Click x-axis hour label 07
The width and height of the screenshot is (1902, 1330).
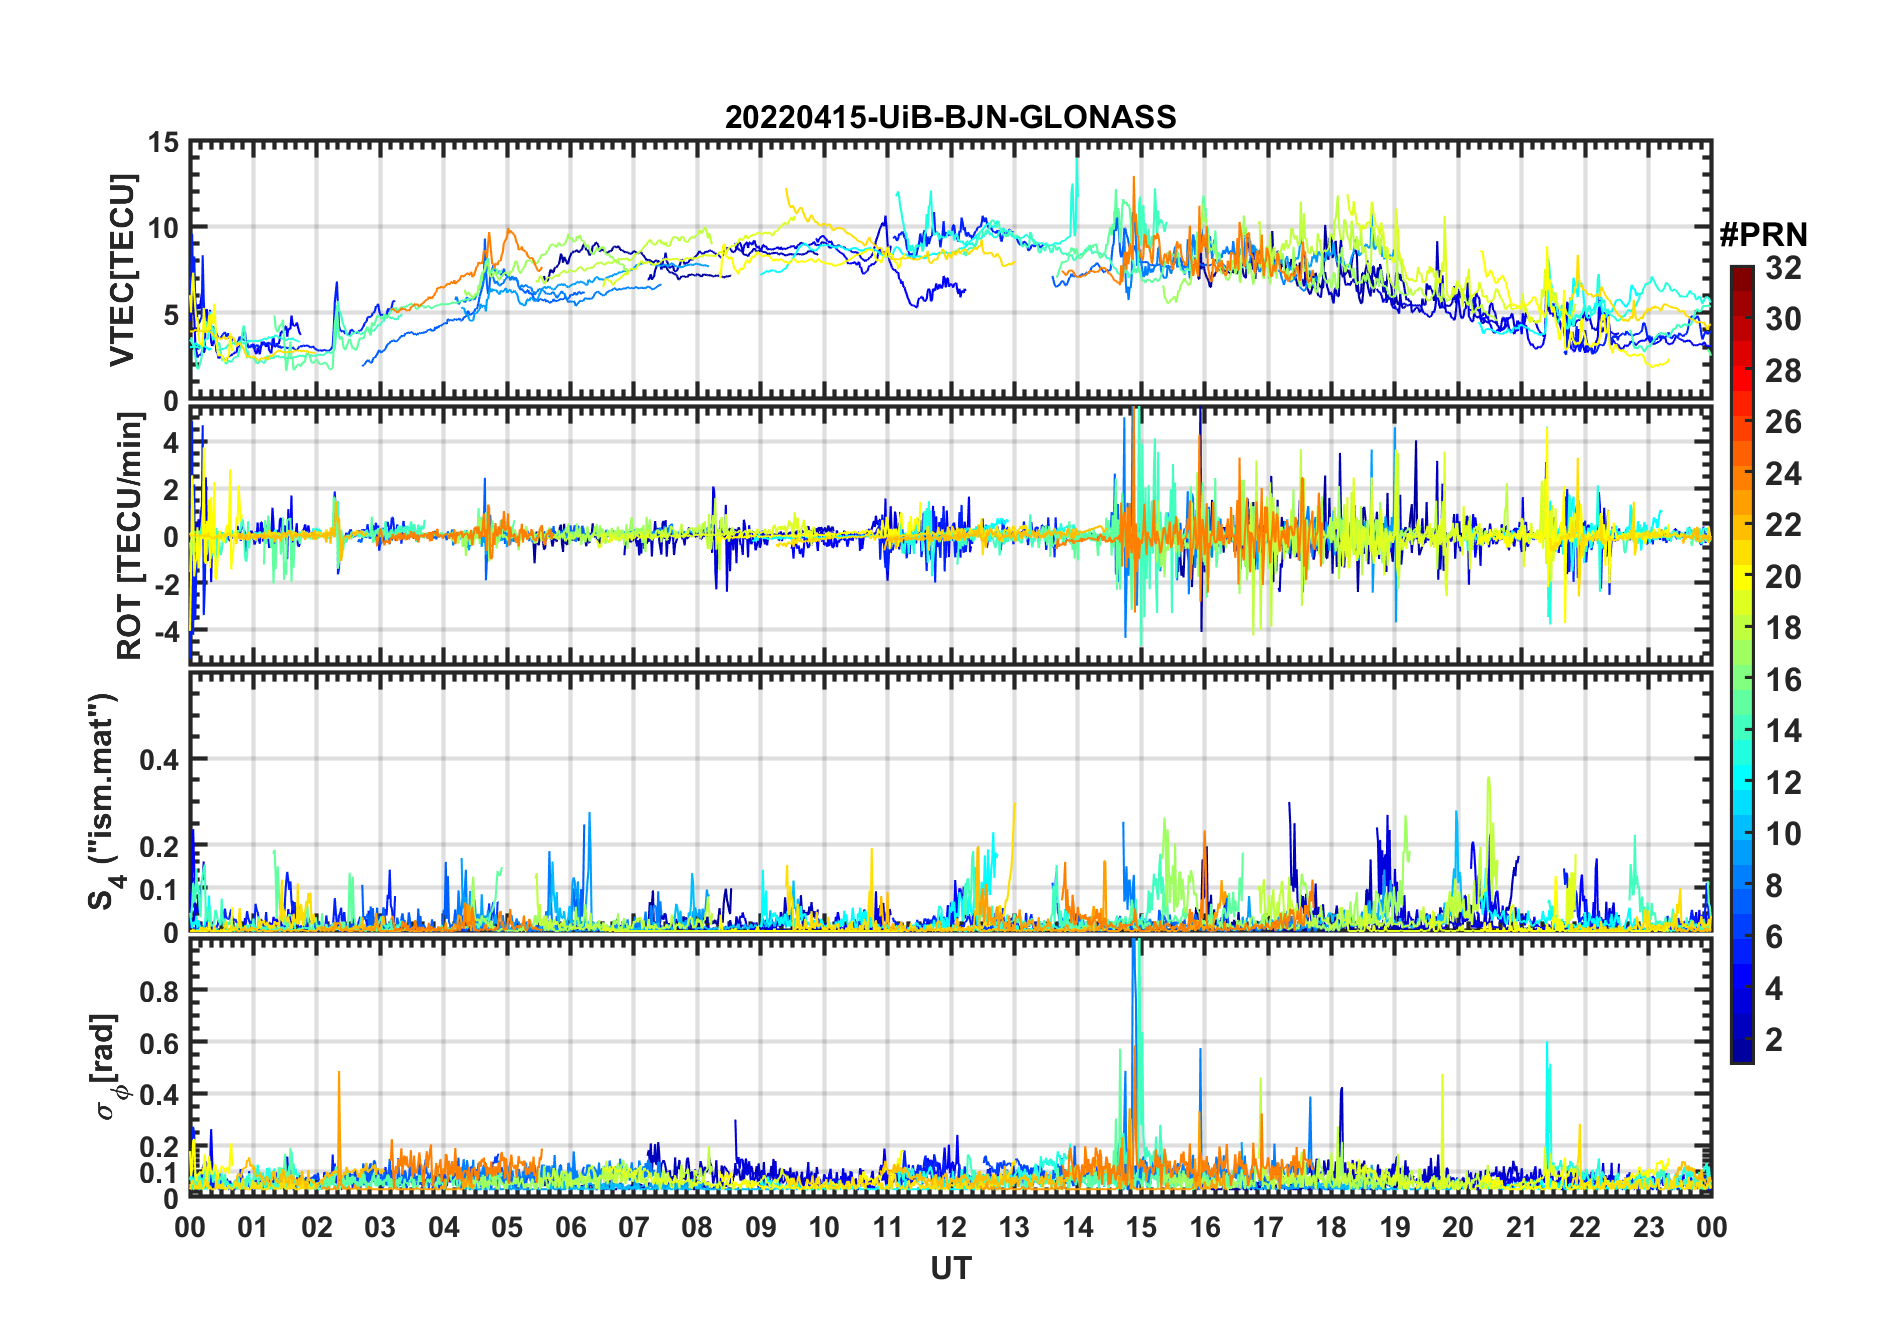634,1228
